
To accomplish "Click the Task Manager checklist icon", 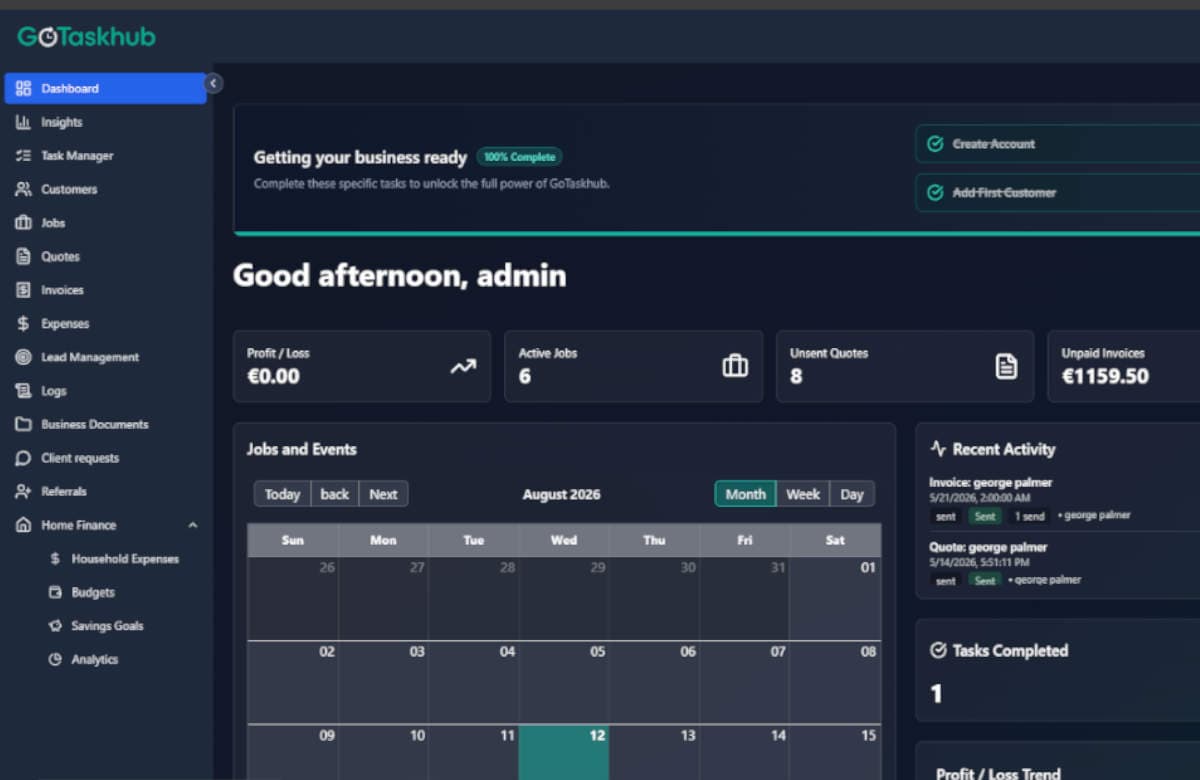I will click(23, 156).
